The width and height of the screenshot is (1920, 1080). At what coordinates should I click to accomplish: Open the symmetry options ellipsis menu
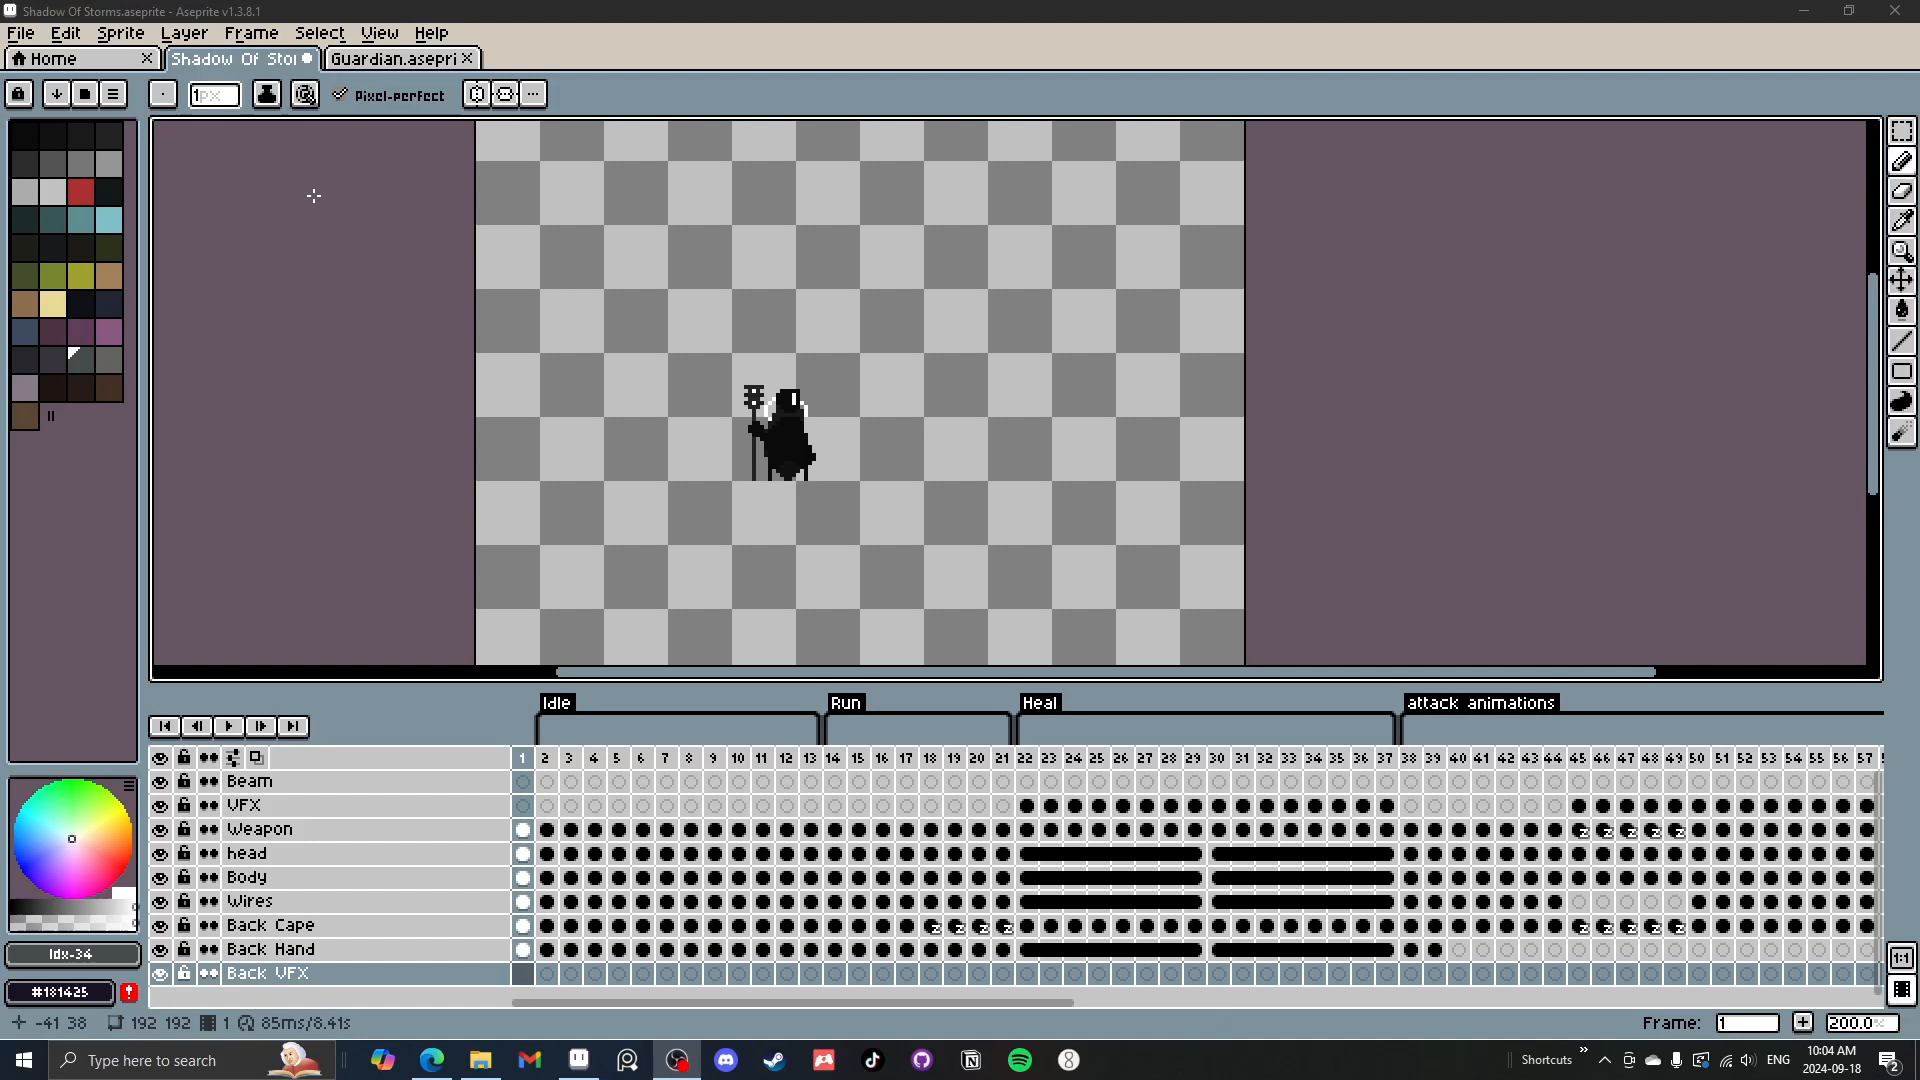[x=533, y=94]
